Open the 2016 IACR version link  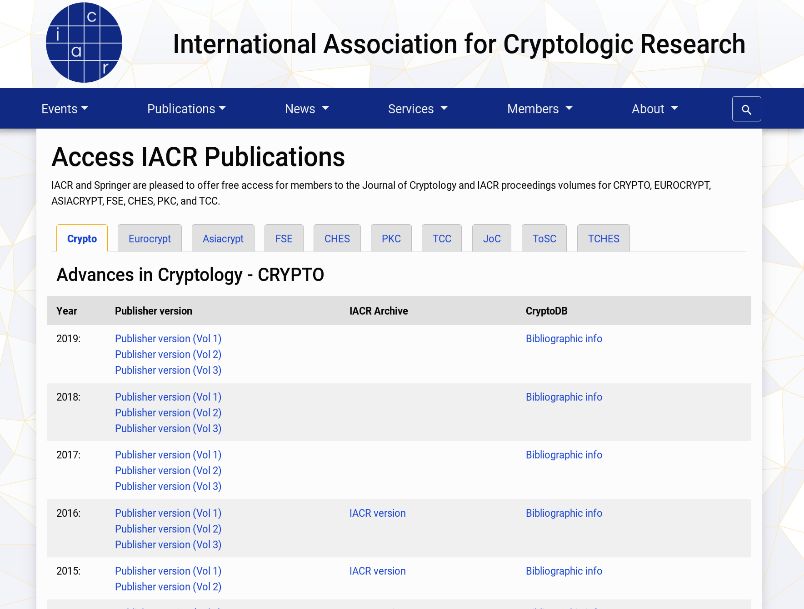[x=377, y=513]
